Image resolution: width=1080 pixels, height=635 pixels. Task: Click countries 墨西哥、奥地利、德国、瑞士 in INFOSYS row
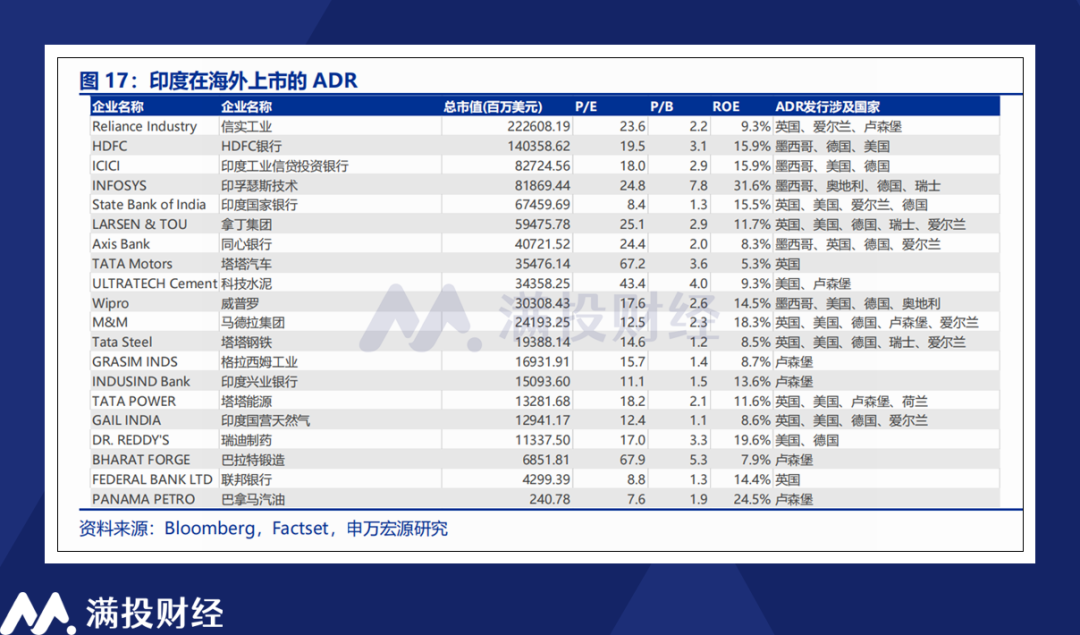point(858,185)
